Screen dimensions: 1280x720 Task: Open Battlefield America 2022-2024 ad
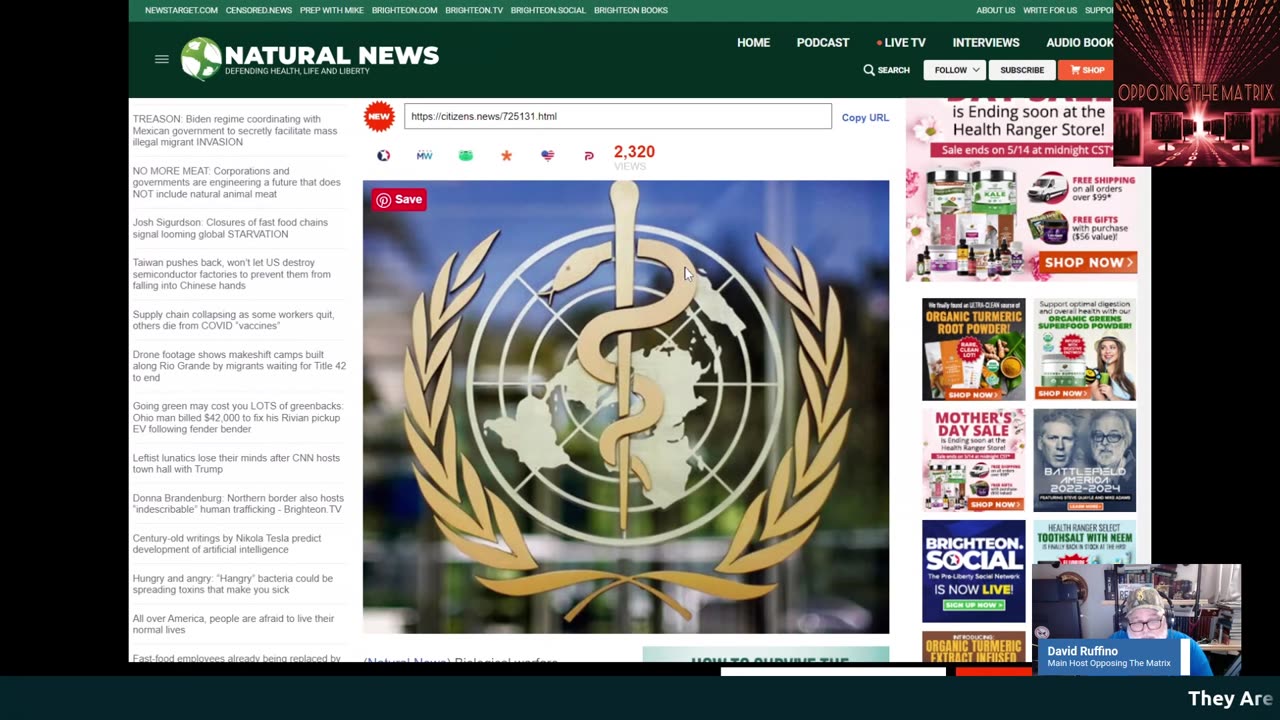coord(1084,460)
